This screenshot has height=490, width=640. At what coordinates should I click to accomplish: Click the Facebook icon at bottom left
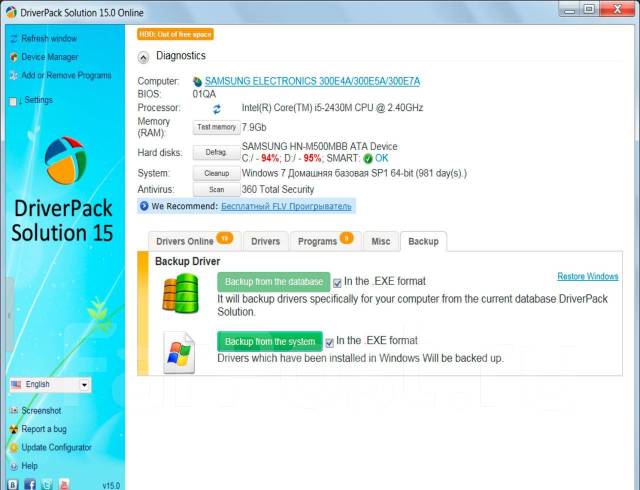click(x=29, y=483)
